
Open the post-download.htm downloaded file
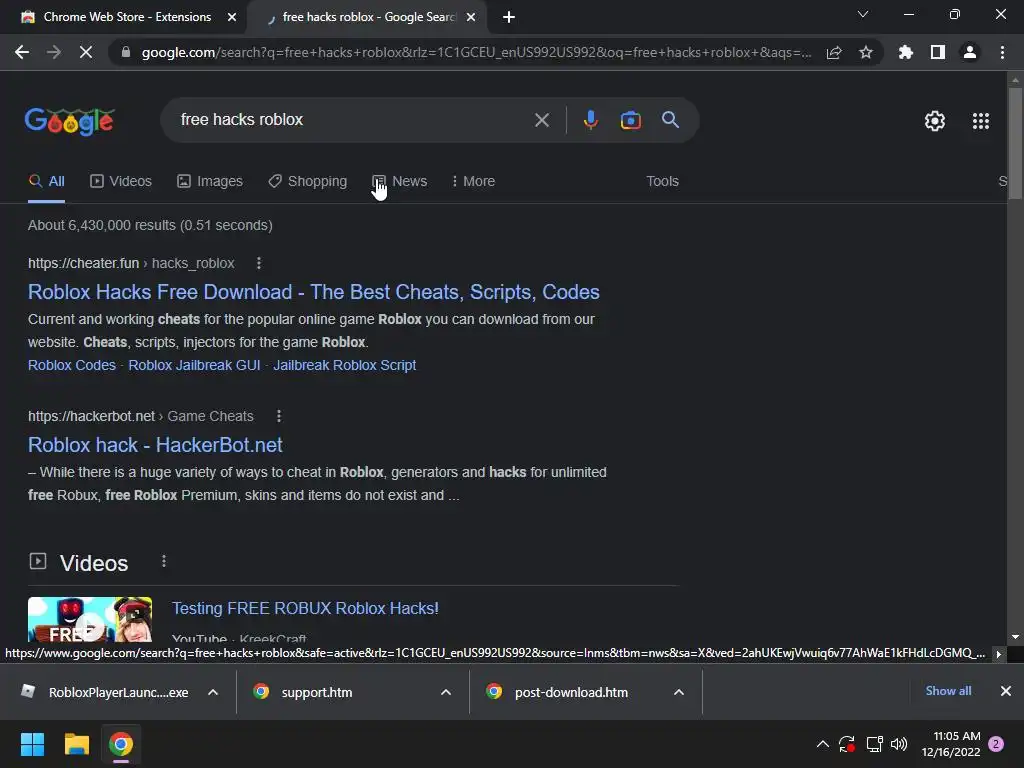(558, 692)
